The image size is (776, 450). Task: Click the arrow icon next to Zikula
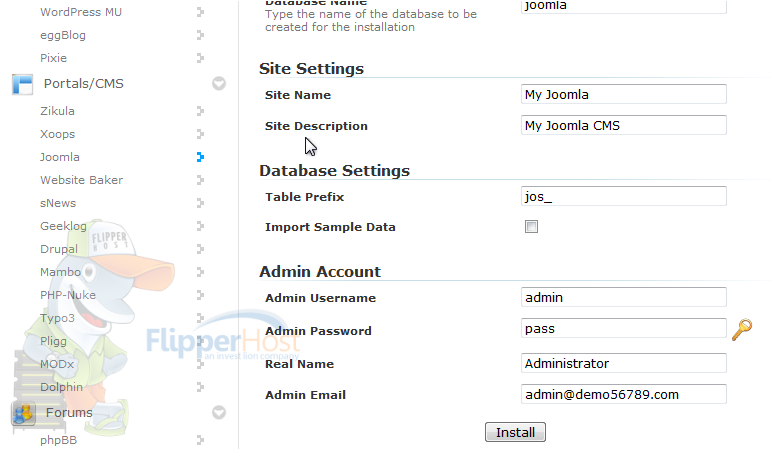[x=200, y=111]
